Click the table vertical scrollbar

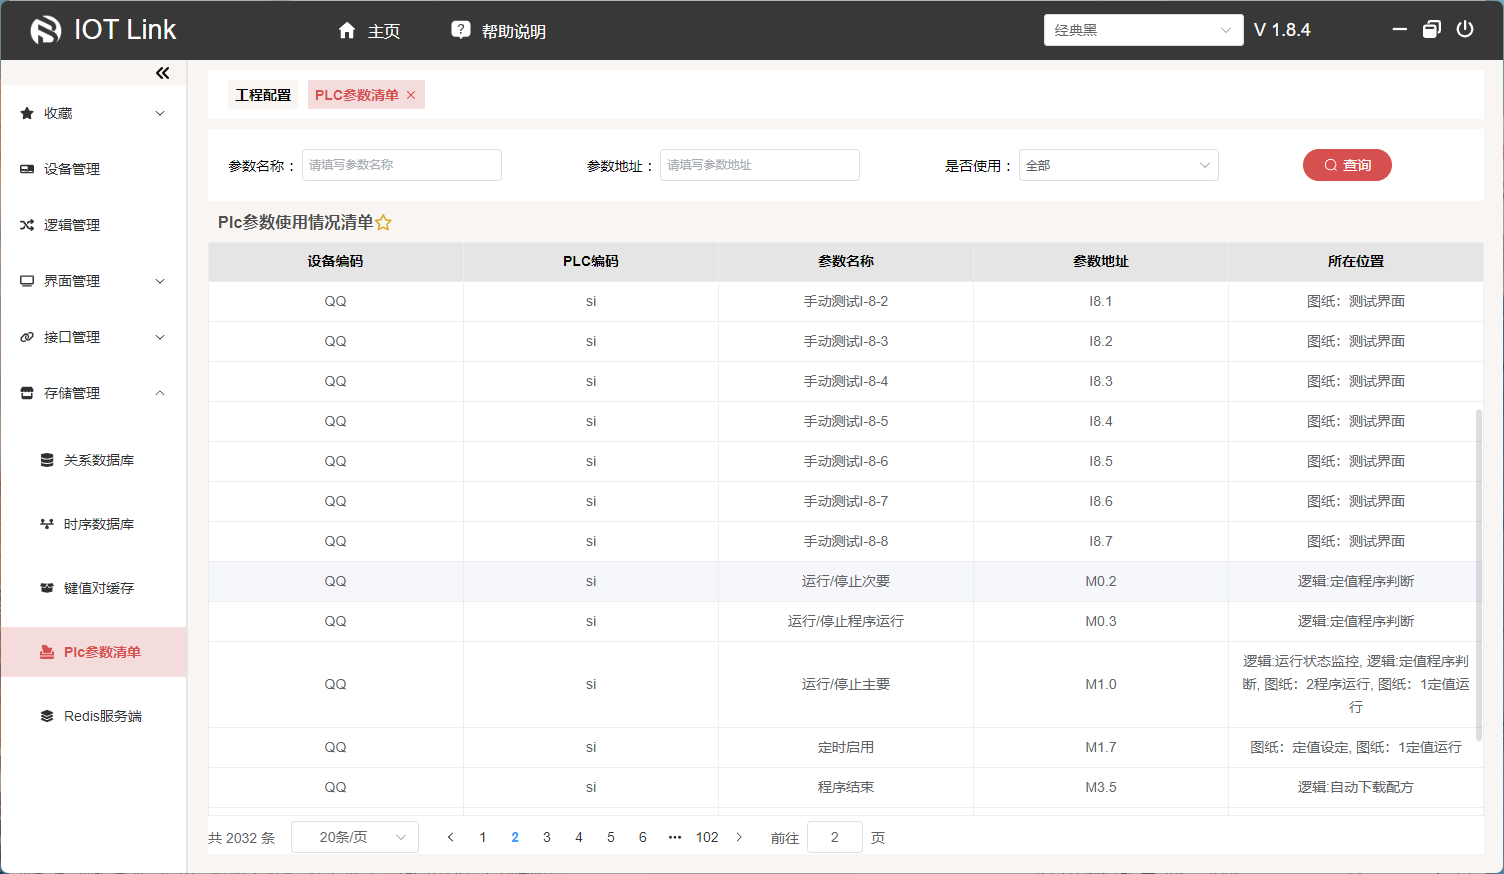(x=1479, y=575)
